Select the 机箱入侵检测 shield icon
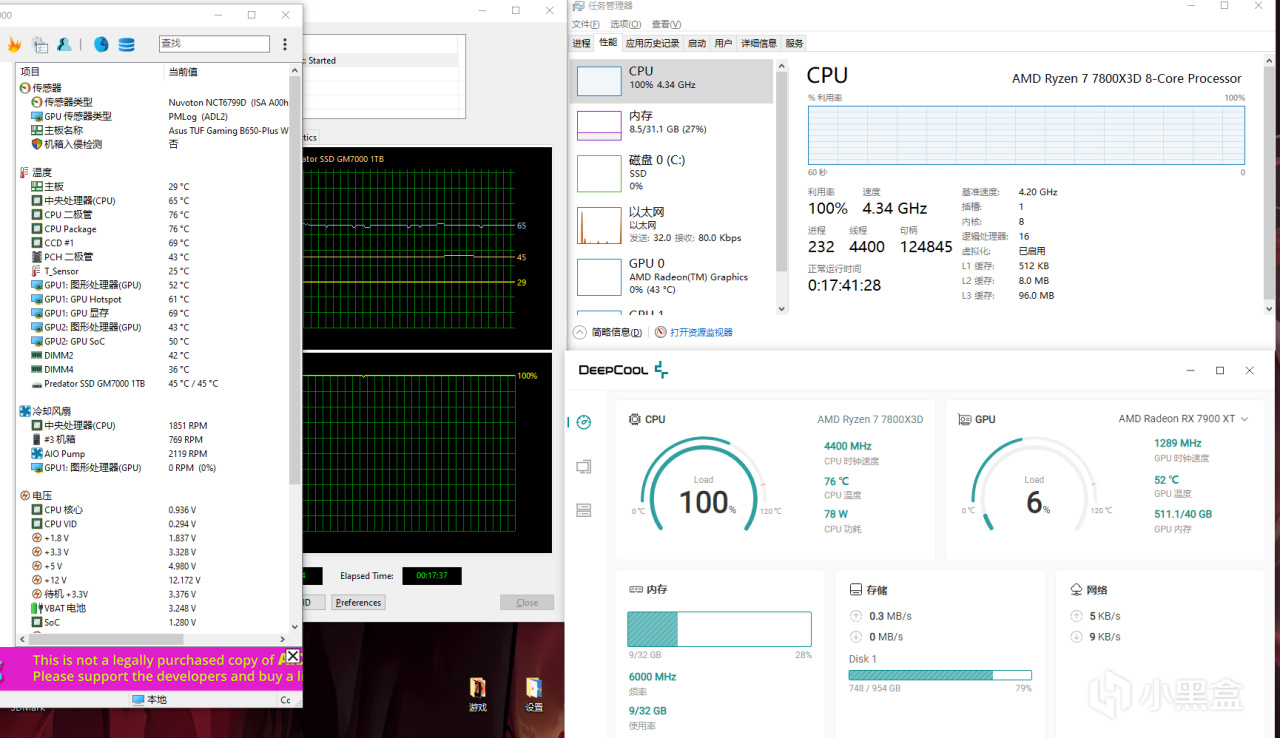 coord(37,144)
